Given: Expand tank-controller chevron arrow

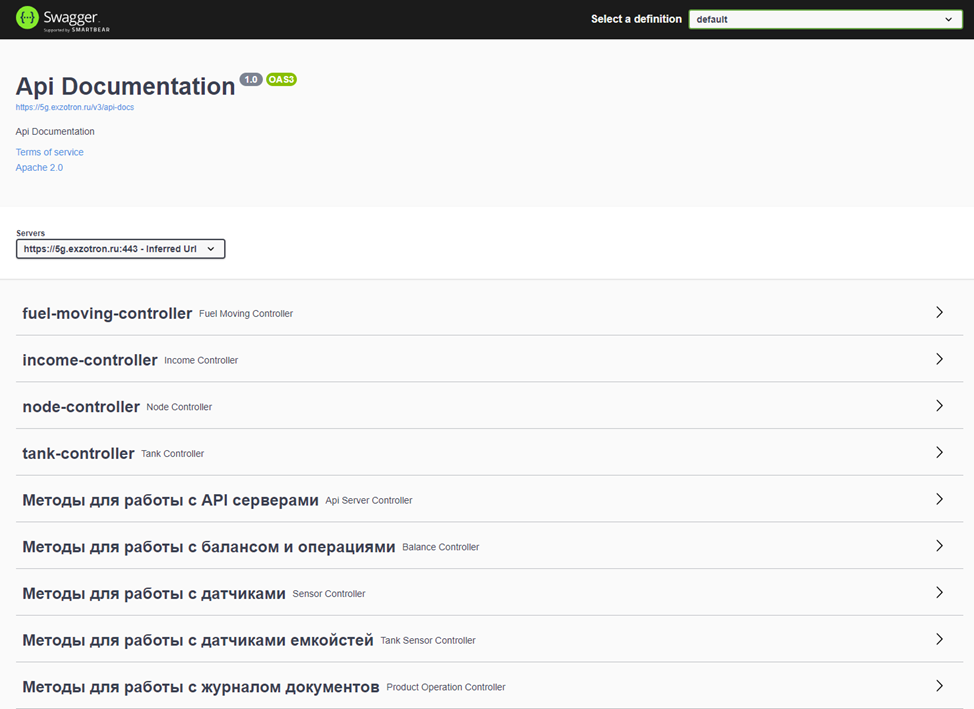Looking at the screenshot, I should (x=939, y=452).
